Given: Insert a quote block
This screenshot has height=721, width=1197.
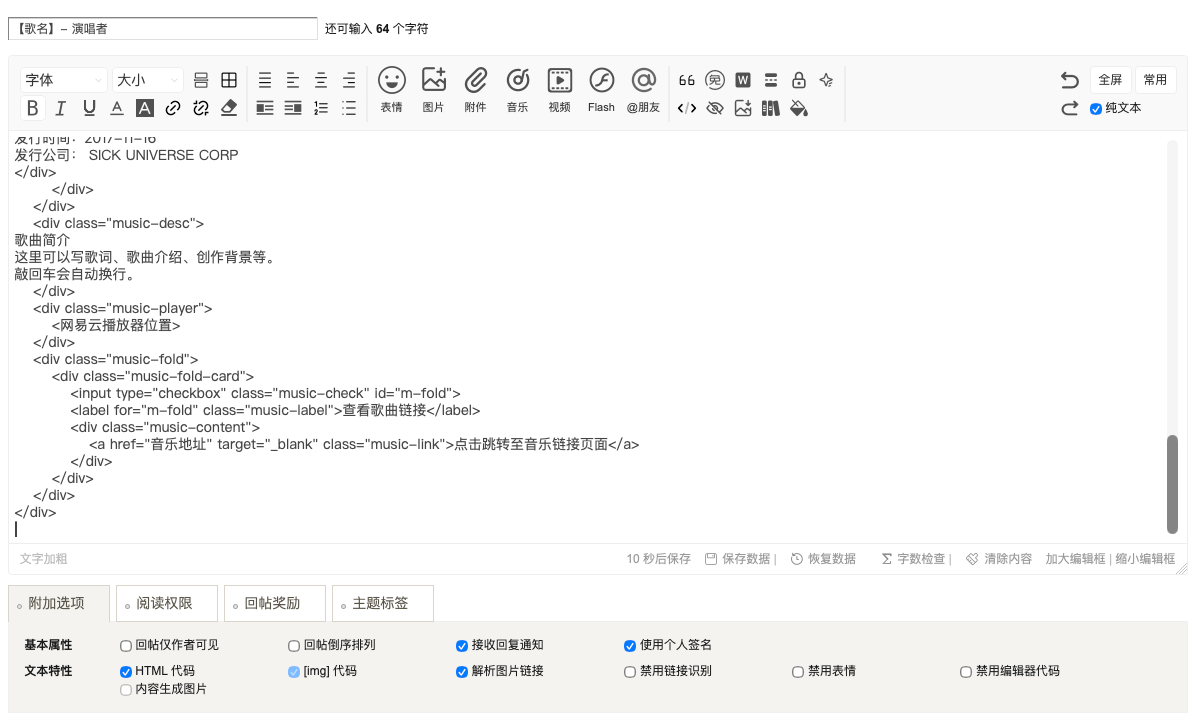Looking at the screenshot, I should (686, 80).
